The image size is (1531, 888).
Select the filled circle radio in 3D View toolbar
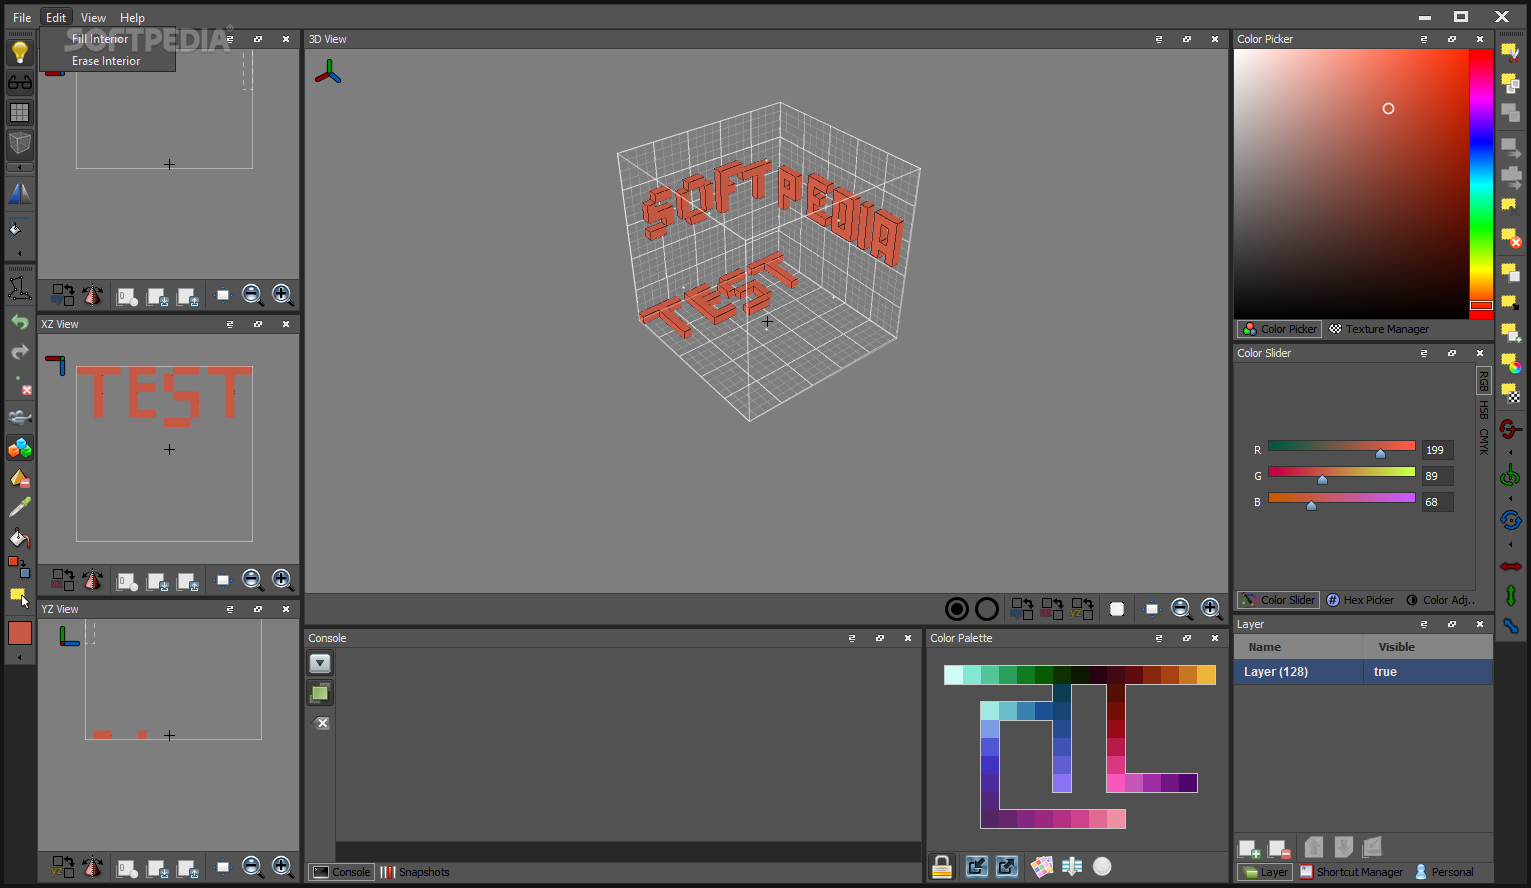click(x=957, y=609)
